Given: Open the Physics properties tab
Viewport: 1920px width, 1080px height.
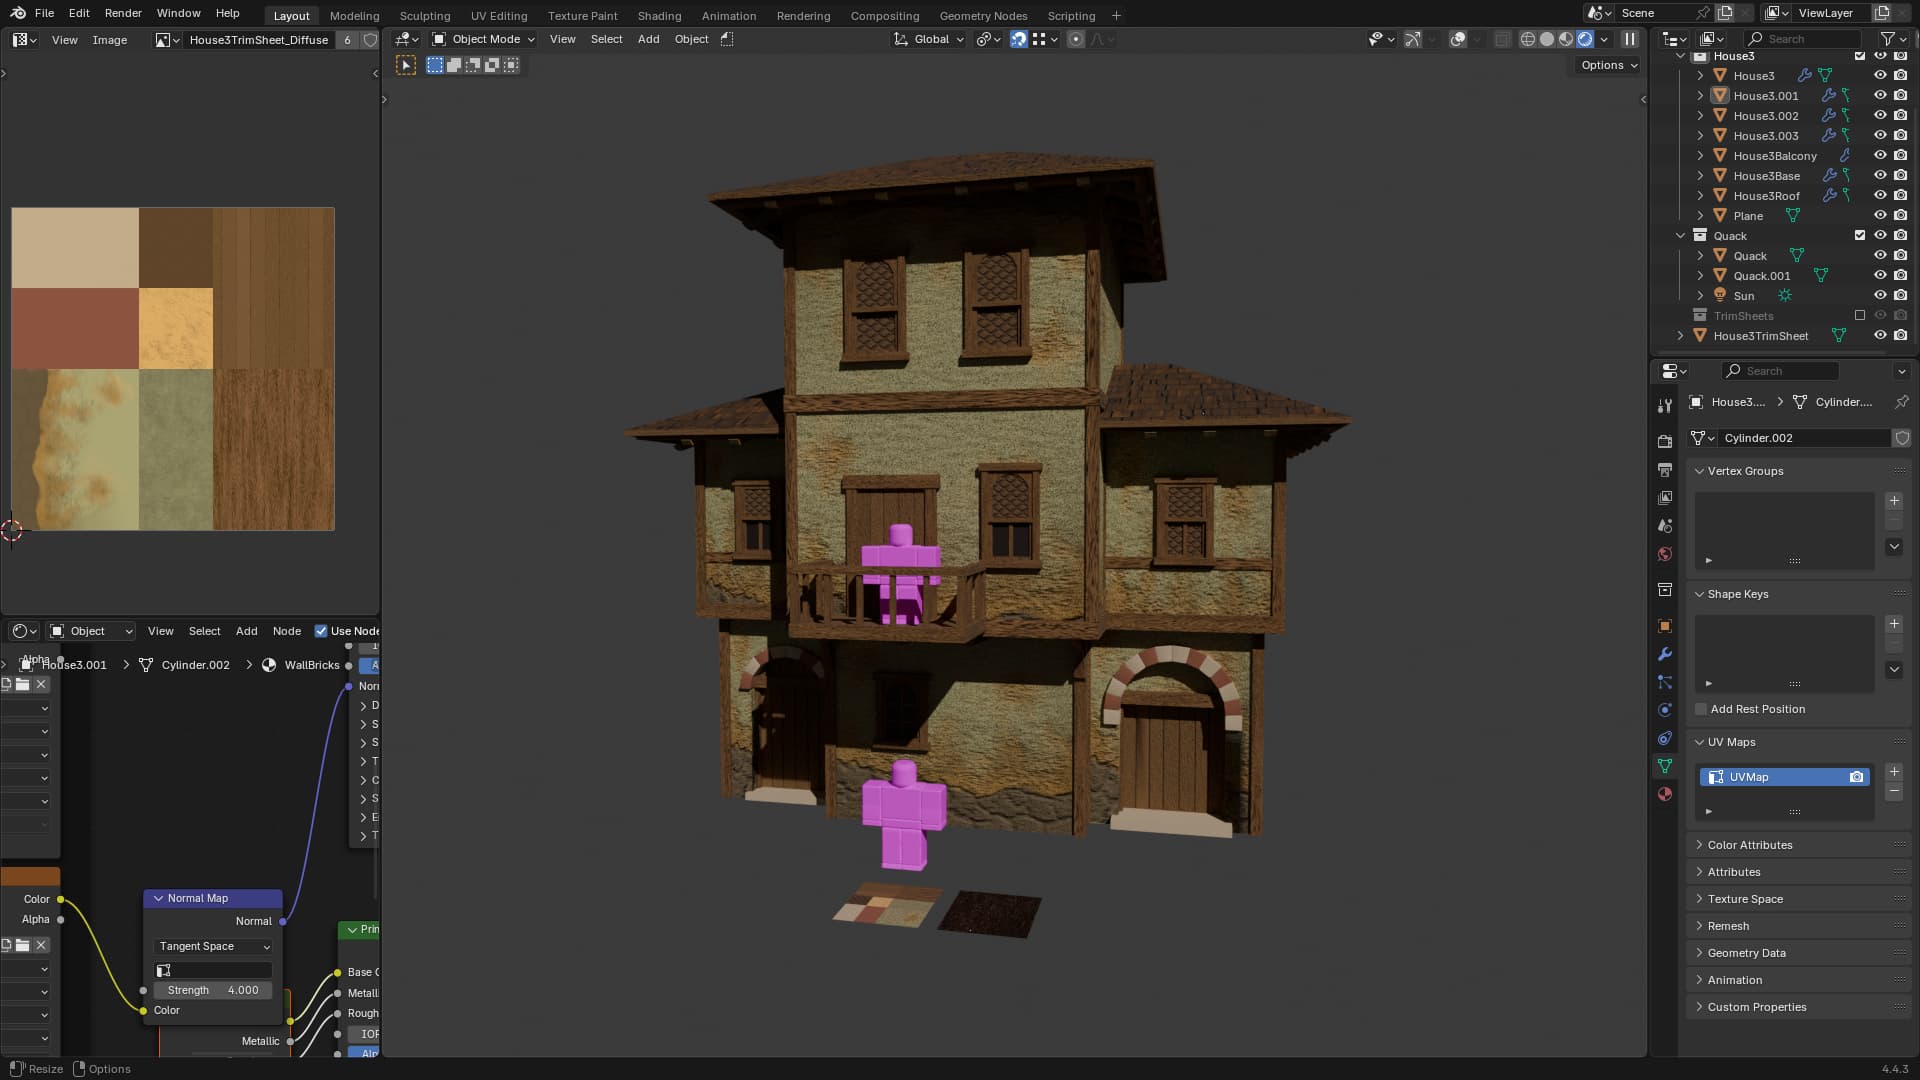Looking at the screenshot, I should 1665,710.
